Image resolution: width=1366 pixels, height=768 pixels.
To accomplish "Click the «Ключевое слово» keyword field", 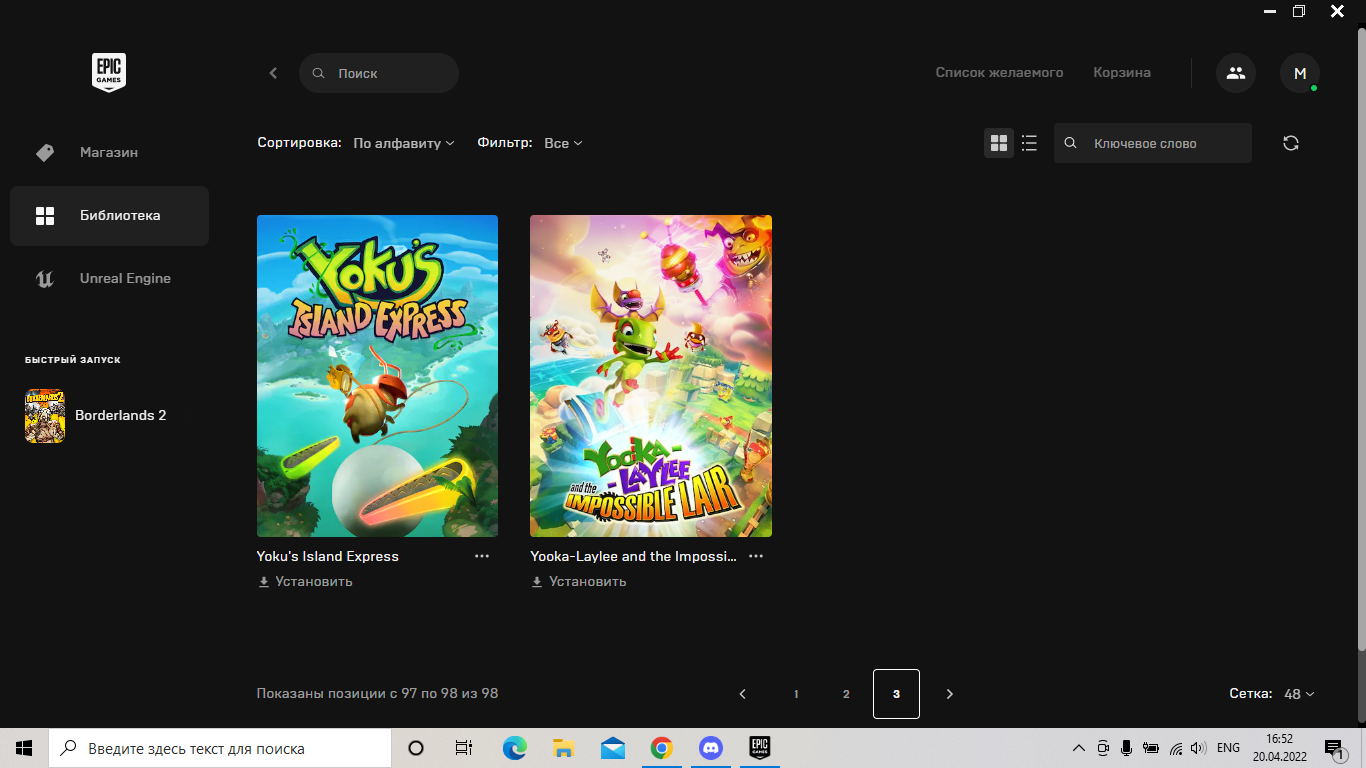I will click(x=1153, y=143).
